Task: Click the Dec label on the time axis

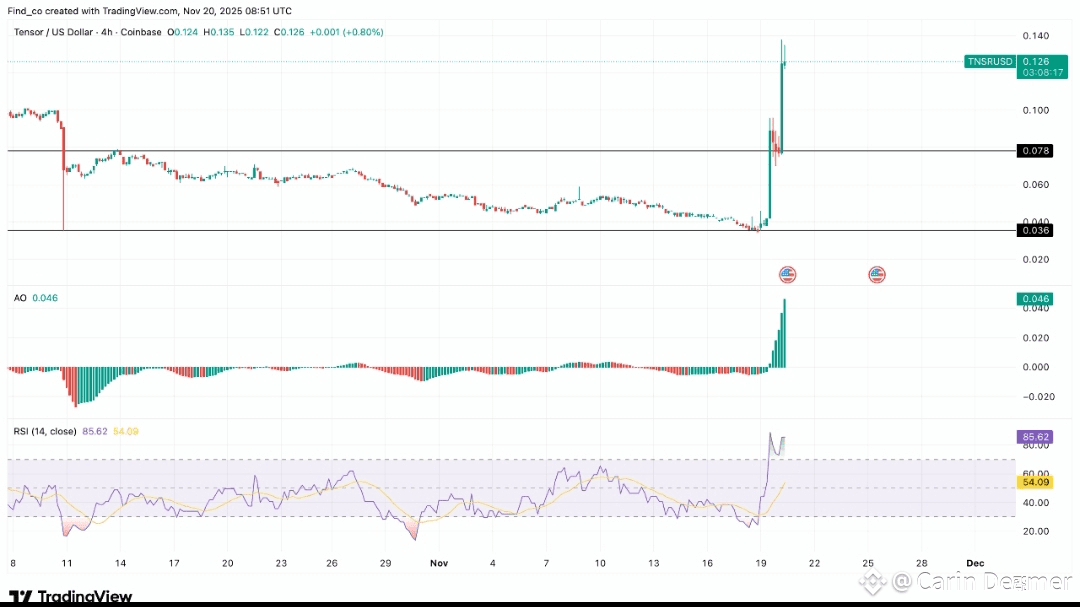Action: tap(975, 563)
